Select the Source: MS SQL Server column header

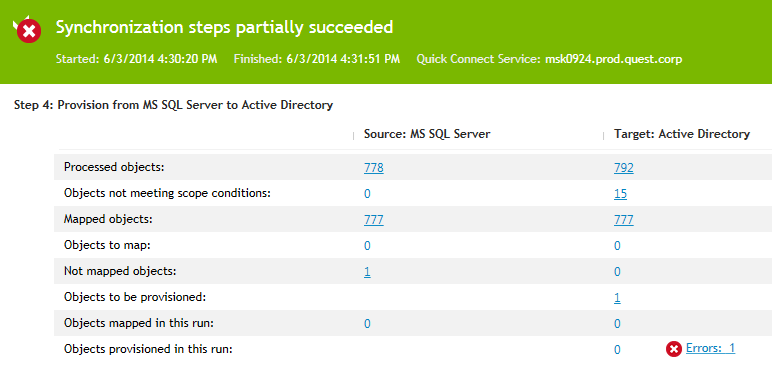click(x=427, y=134)
